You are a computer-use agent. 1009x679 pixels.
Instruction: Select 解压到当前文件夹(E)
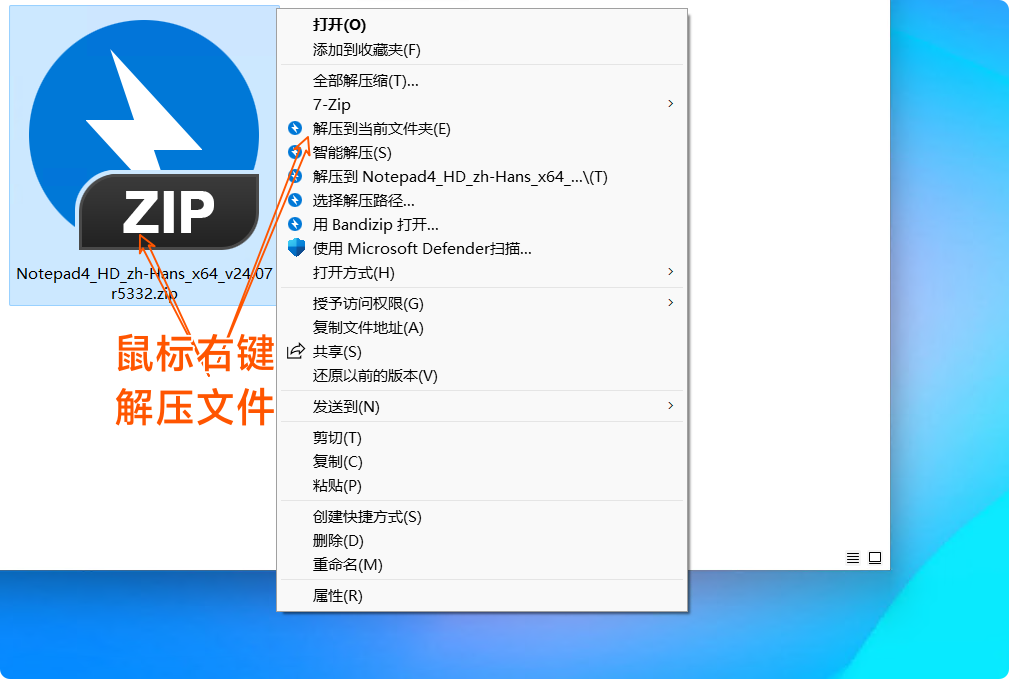coord(482,129)
